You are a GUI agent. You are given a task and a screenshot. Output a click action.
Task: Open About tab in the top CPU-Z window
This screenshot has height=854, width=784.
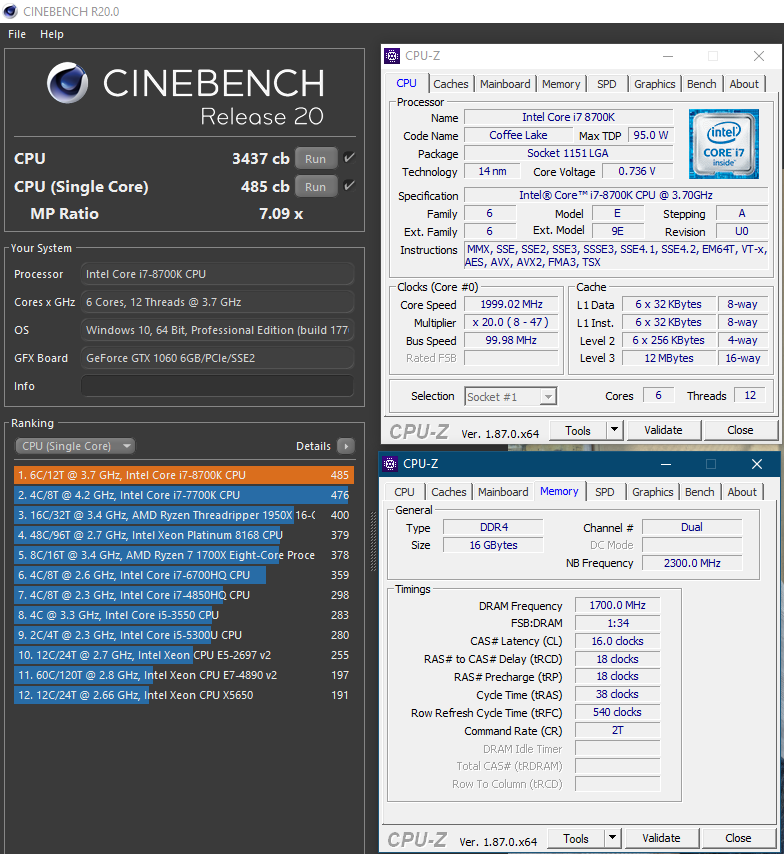point(744,84)
